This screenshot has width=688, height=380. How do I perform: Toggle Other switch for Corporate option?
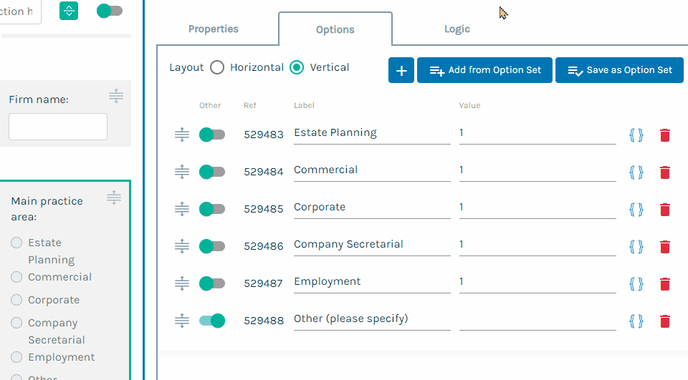pyautogui.click(x=212, y=209)
